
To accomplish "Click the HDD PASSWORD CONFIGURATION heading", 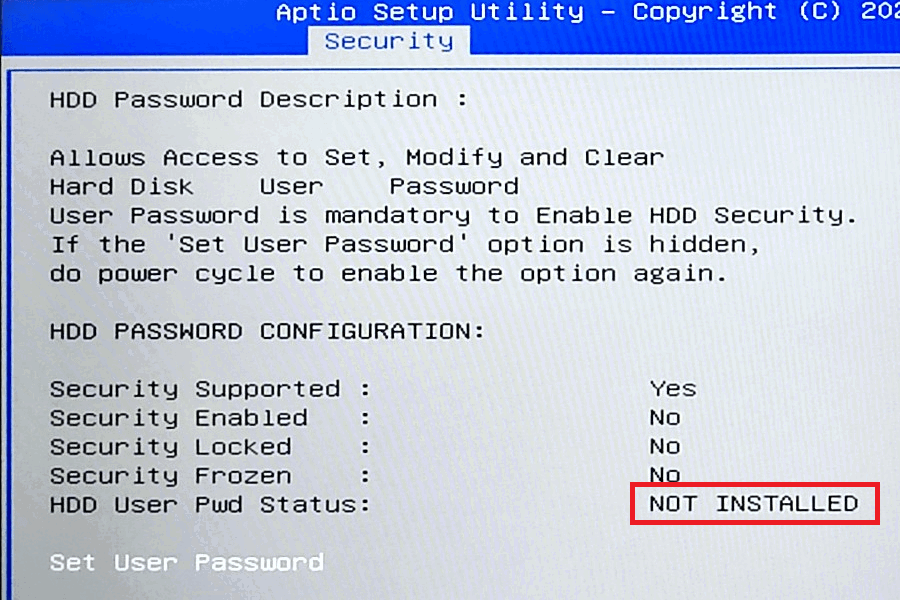I will coord(267,331).
